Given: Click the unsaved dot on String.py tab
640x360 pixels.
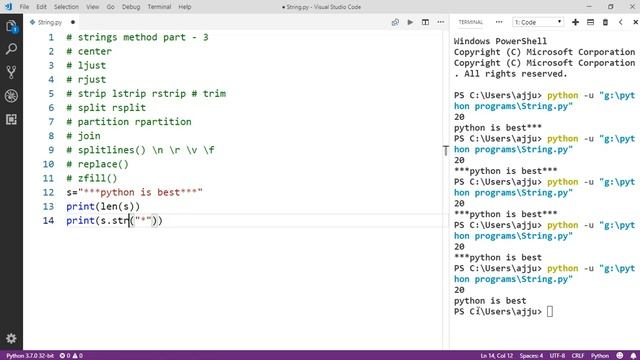Looking at the screenshot, I should pos(73,22).
